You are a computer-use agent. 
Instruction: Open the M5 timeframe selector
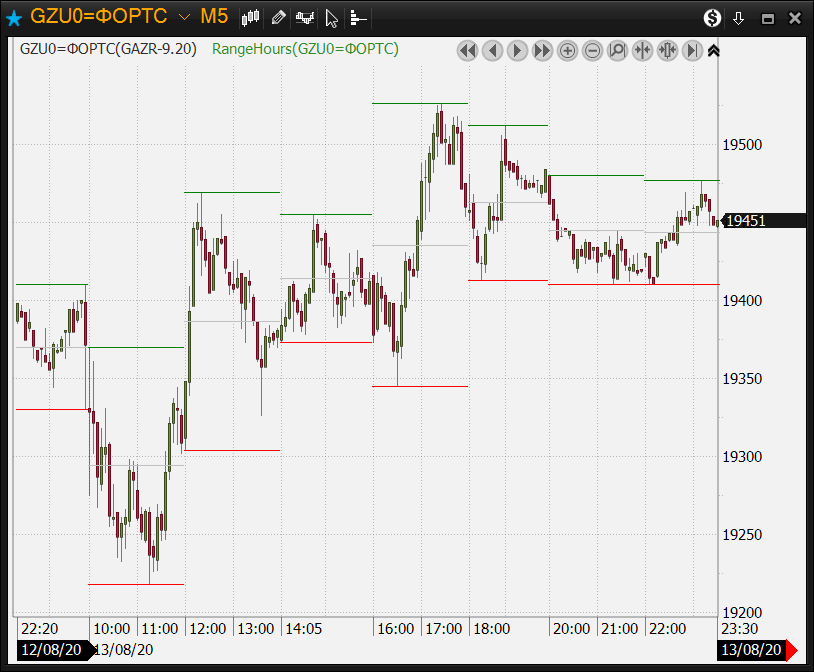[214, 17]
